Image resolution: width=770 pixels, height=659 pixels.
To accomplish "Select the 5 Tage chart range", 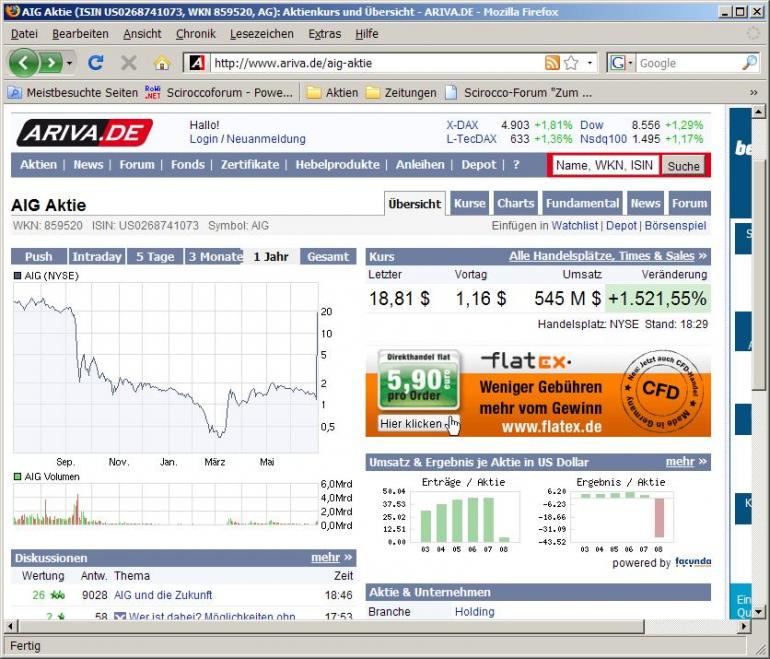I will 155,256.
